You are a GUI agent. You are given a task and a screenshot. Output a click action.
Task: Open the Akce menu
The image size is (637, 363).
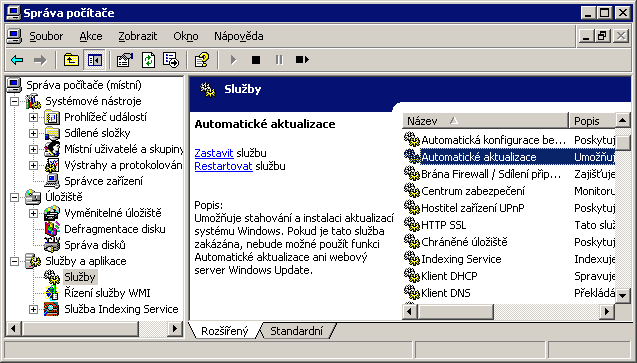91,37
